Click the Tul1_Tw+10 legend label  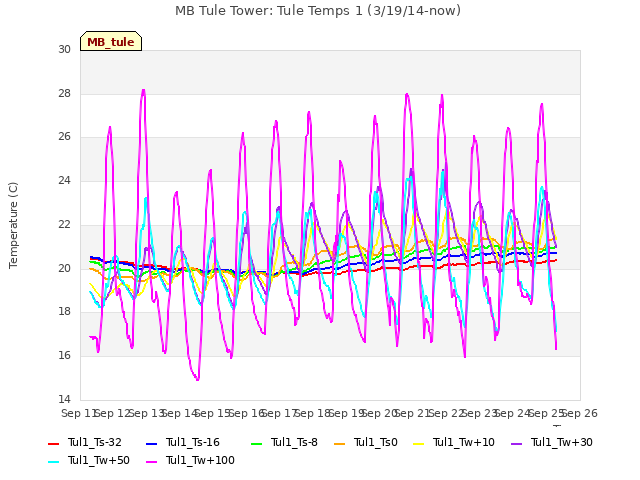(x=464, y=442)
